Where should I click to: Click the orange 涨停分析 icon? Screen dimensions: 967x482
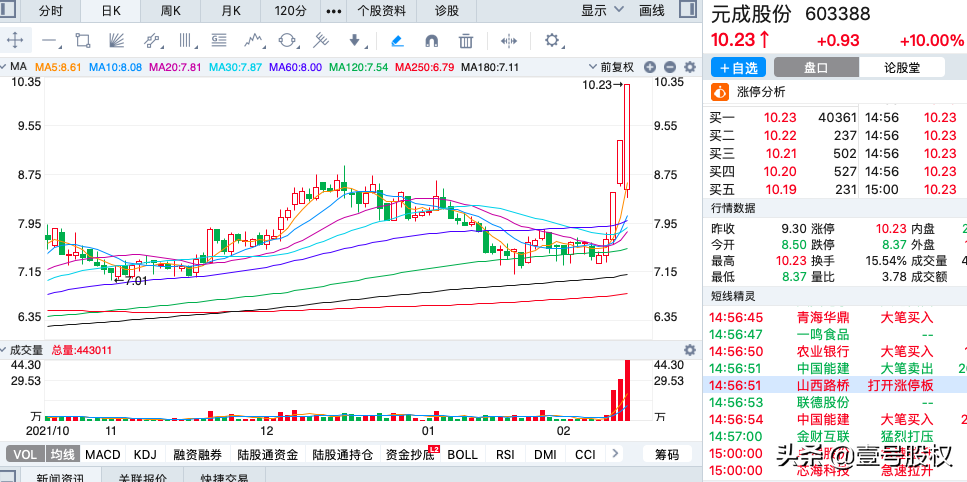tap(720, 92)
